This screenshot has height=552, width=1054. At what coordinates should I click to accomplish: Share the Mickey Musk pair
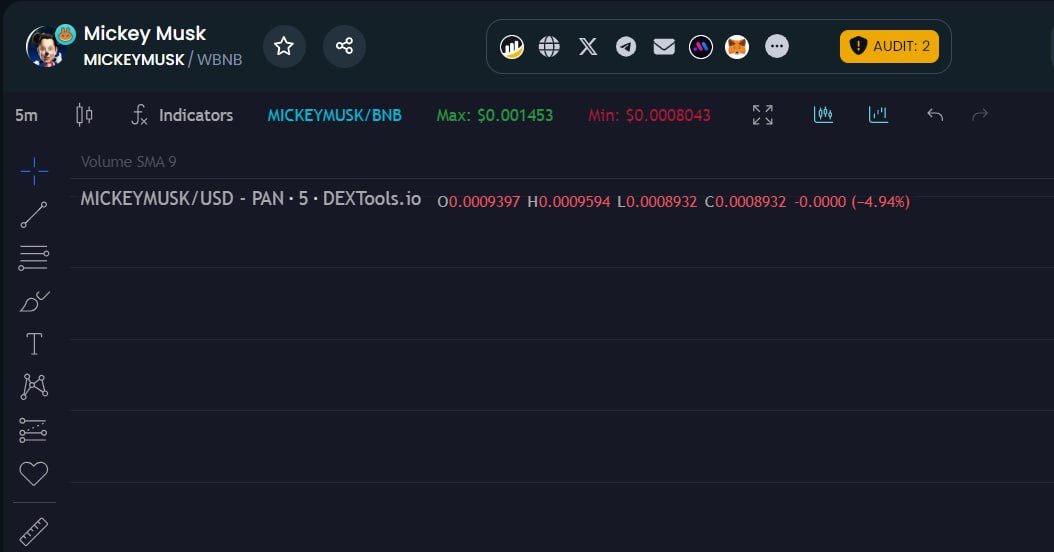344,46
